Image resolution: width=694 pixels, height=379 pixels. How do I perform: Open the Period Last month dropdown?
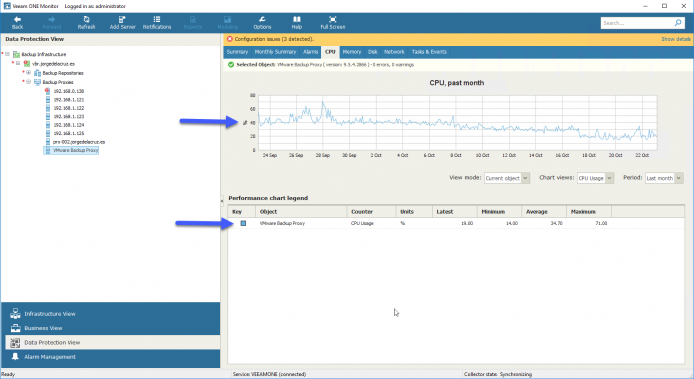[x=664, y=178]
